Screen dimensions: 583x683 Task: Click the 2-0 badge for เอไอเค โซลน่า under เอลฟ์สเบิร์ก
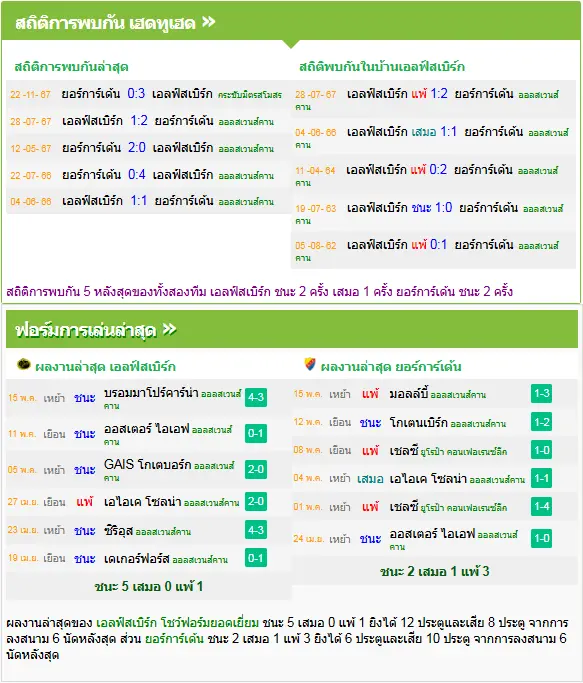(256, 501)
